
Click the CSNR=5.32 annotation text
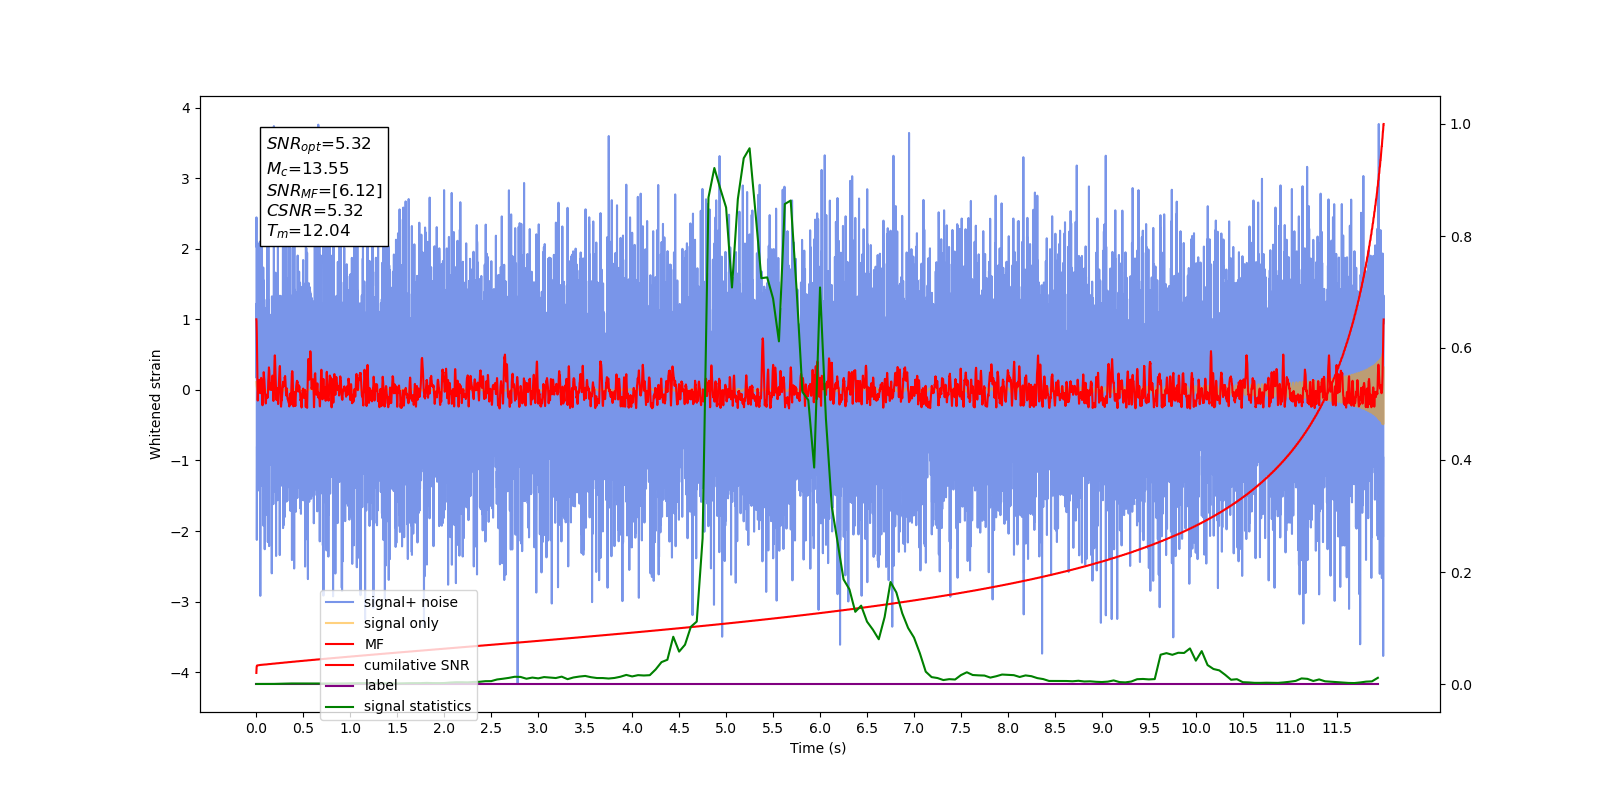(x=315, y=210)
